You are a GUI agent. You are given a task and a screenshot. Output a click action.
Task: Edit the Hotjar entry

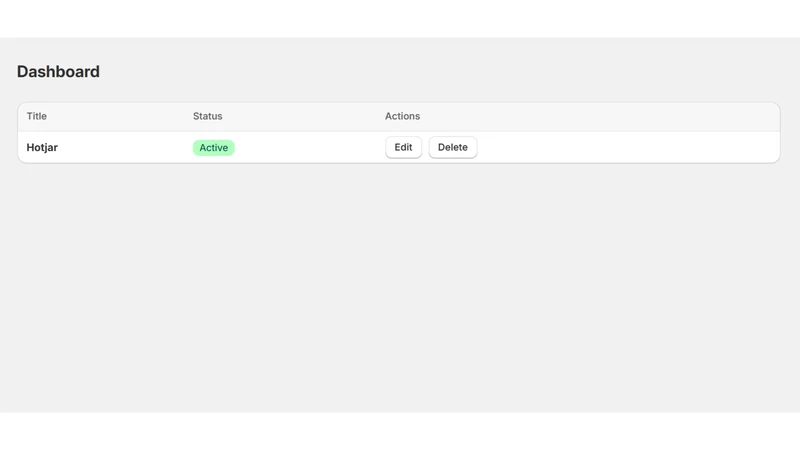coord(403,147)
